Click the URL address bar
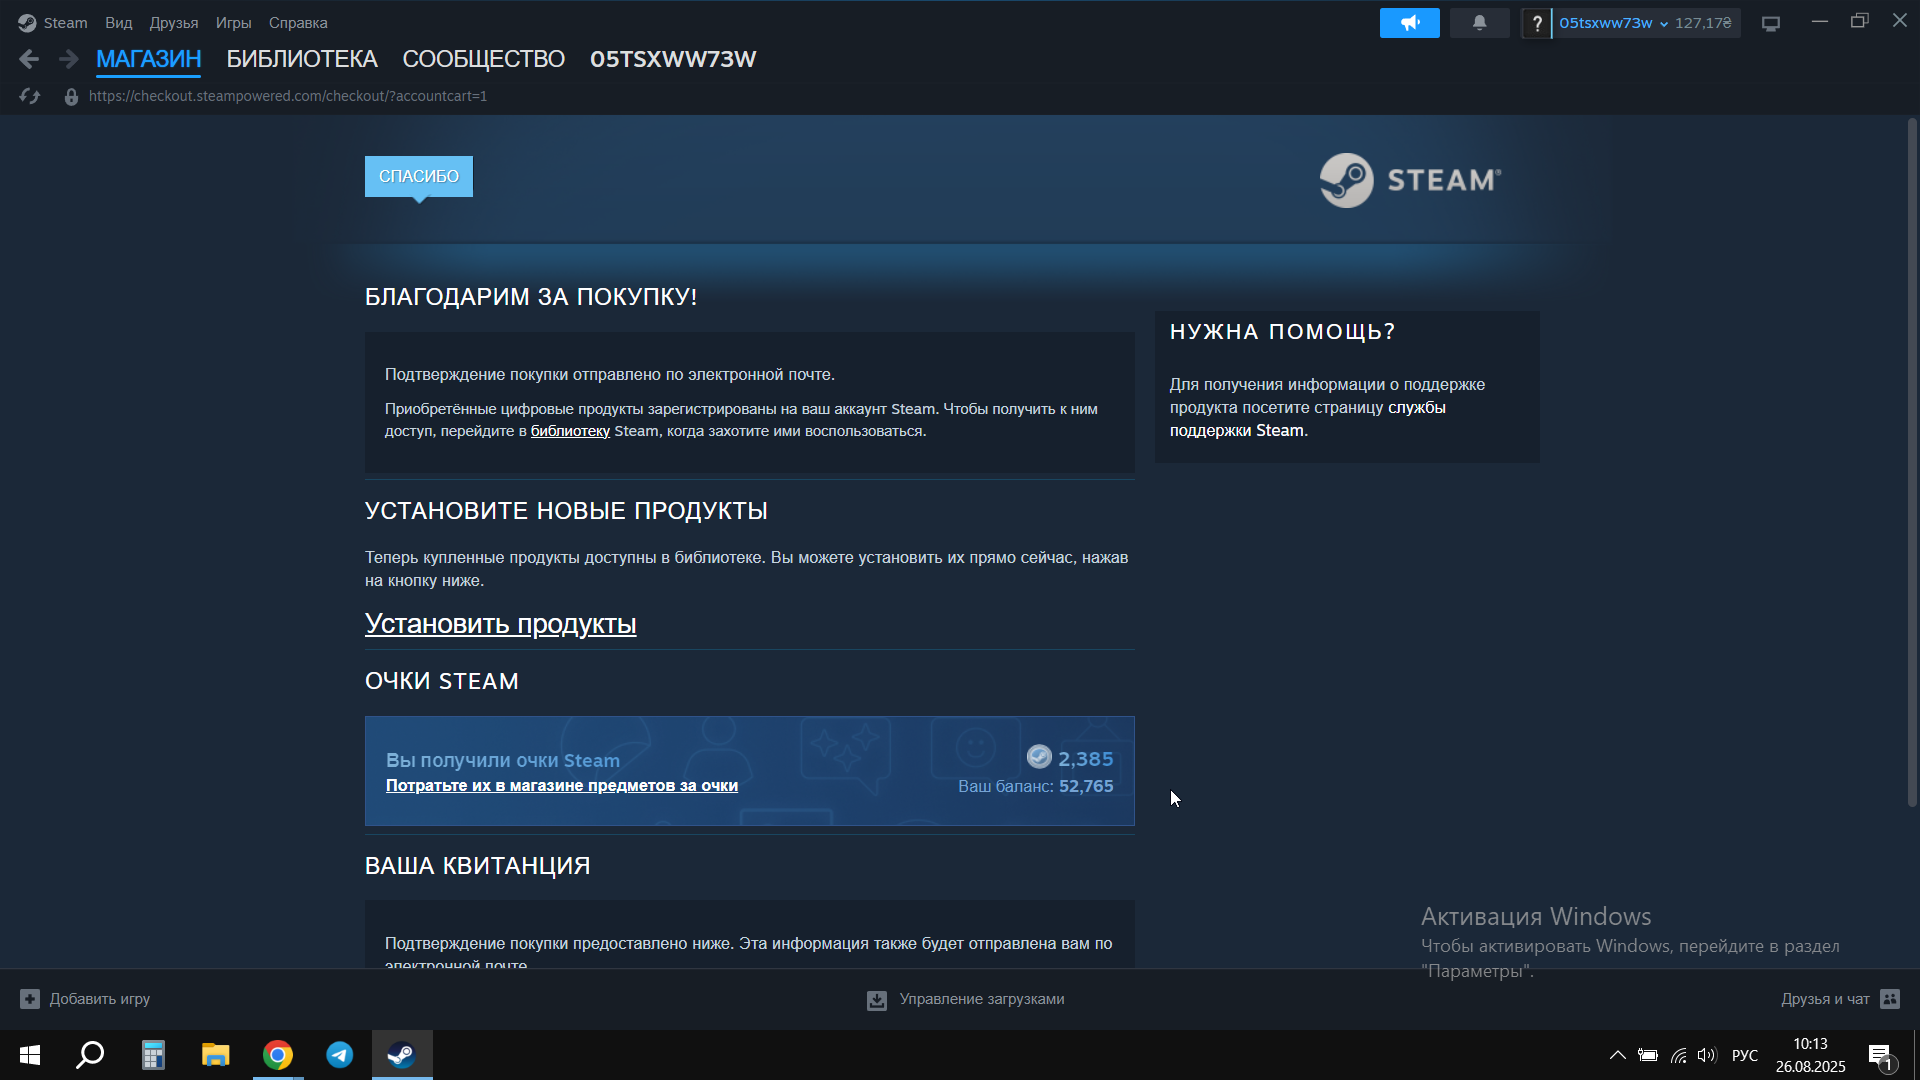This screenshot has height=1080, width=1920. pyautogui.click(x=288, y=96)
